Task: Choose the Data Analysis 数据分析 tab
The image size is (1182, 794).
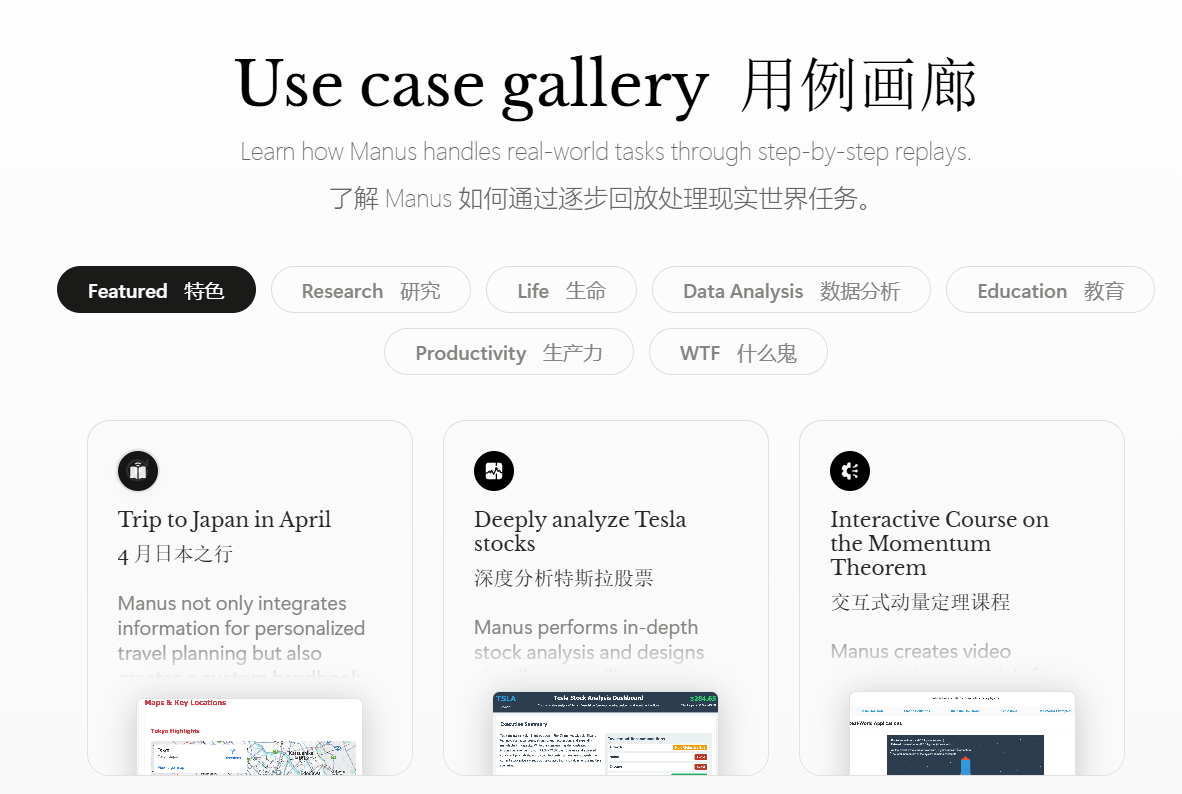Action: coord(792,290)
